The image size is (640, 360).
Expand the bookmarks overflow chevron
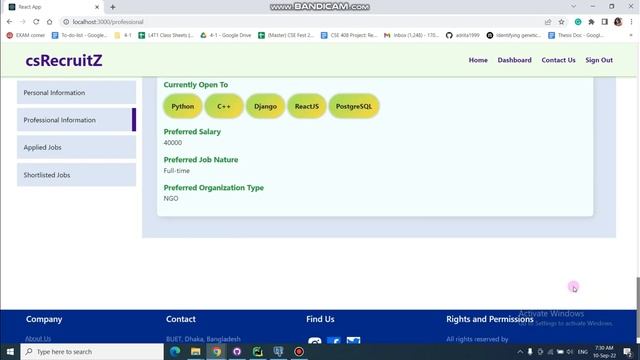631,36
